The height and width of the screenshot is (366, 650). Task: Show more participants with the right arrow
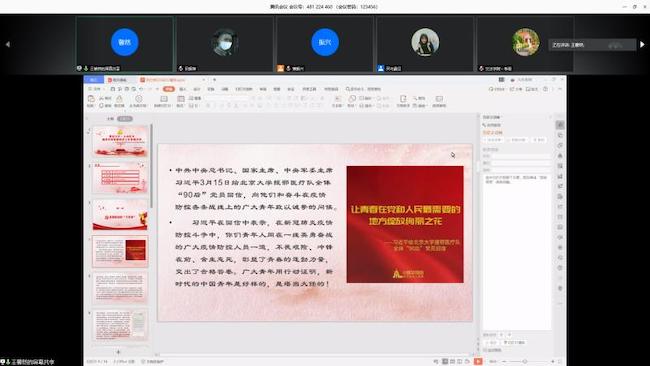point(642,44)
